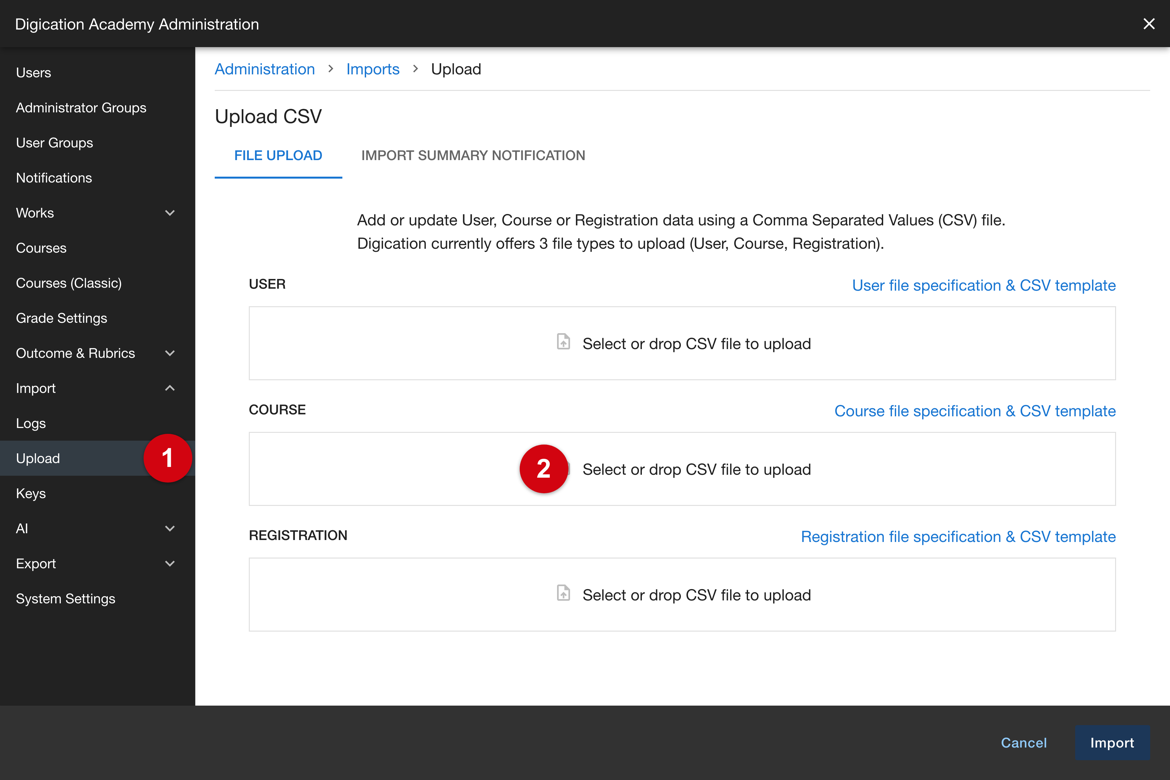
Task: Select Upload in the sidebar
Action: coord(97,458)
